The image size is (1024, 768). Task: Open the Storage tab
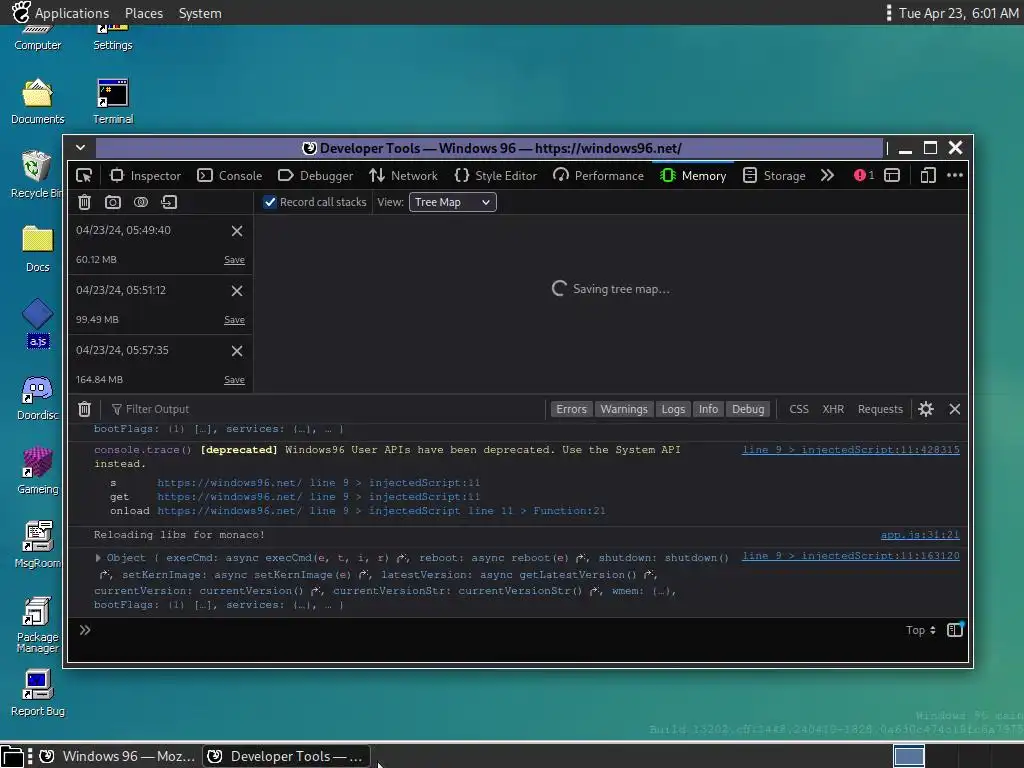click(775, 176)
